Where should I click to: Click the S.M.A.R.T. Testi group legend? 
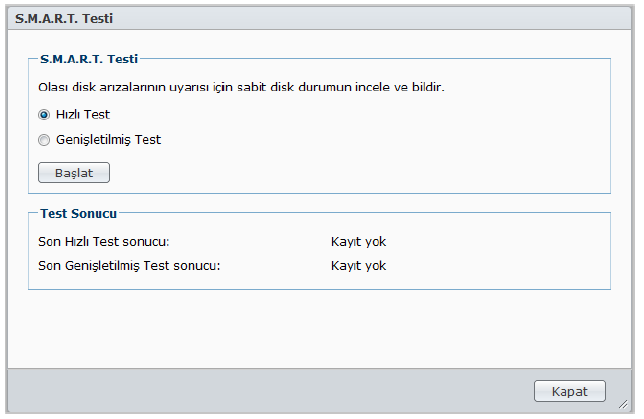(88, 59)
